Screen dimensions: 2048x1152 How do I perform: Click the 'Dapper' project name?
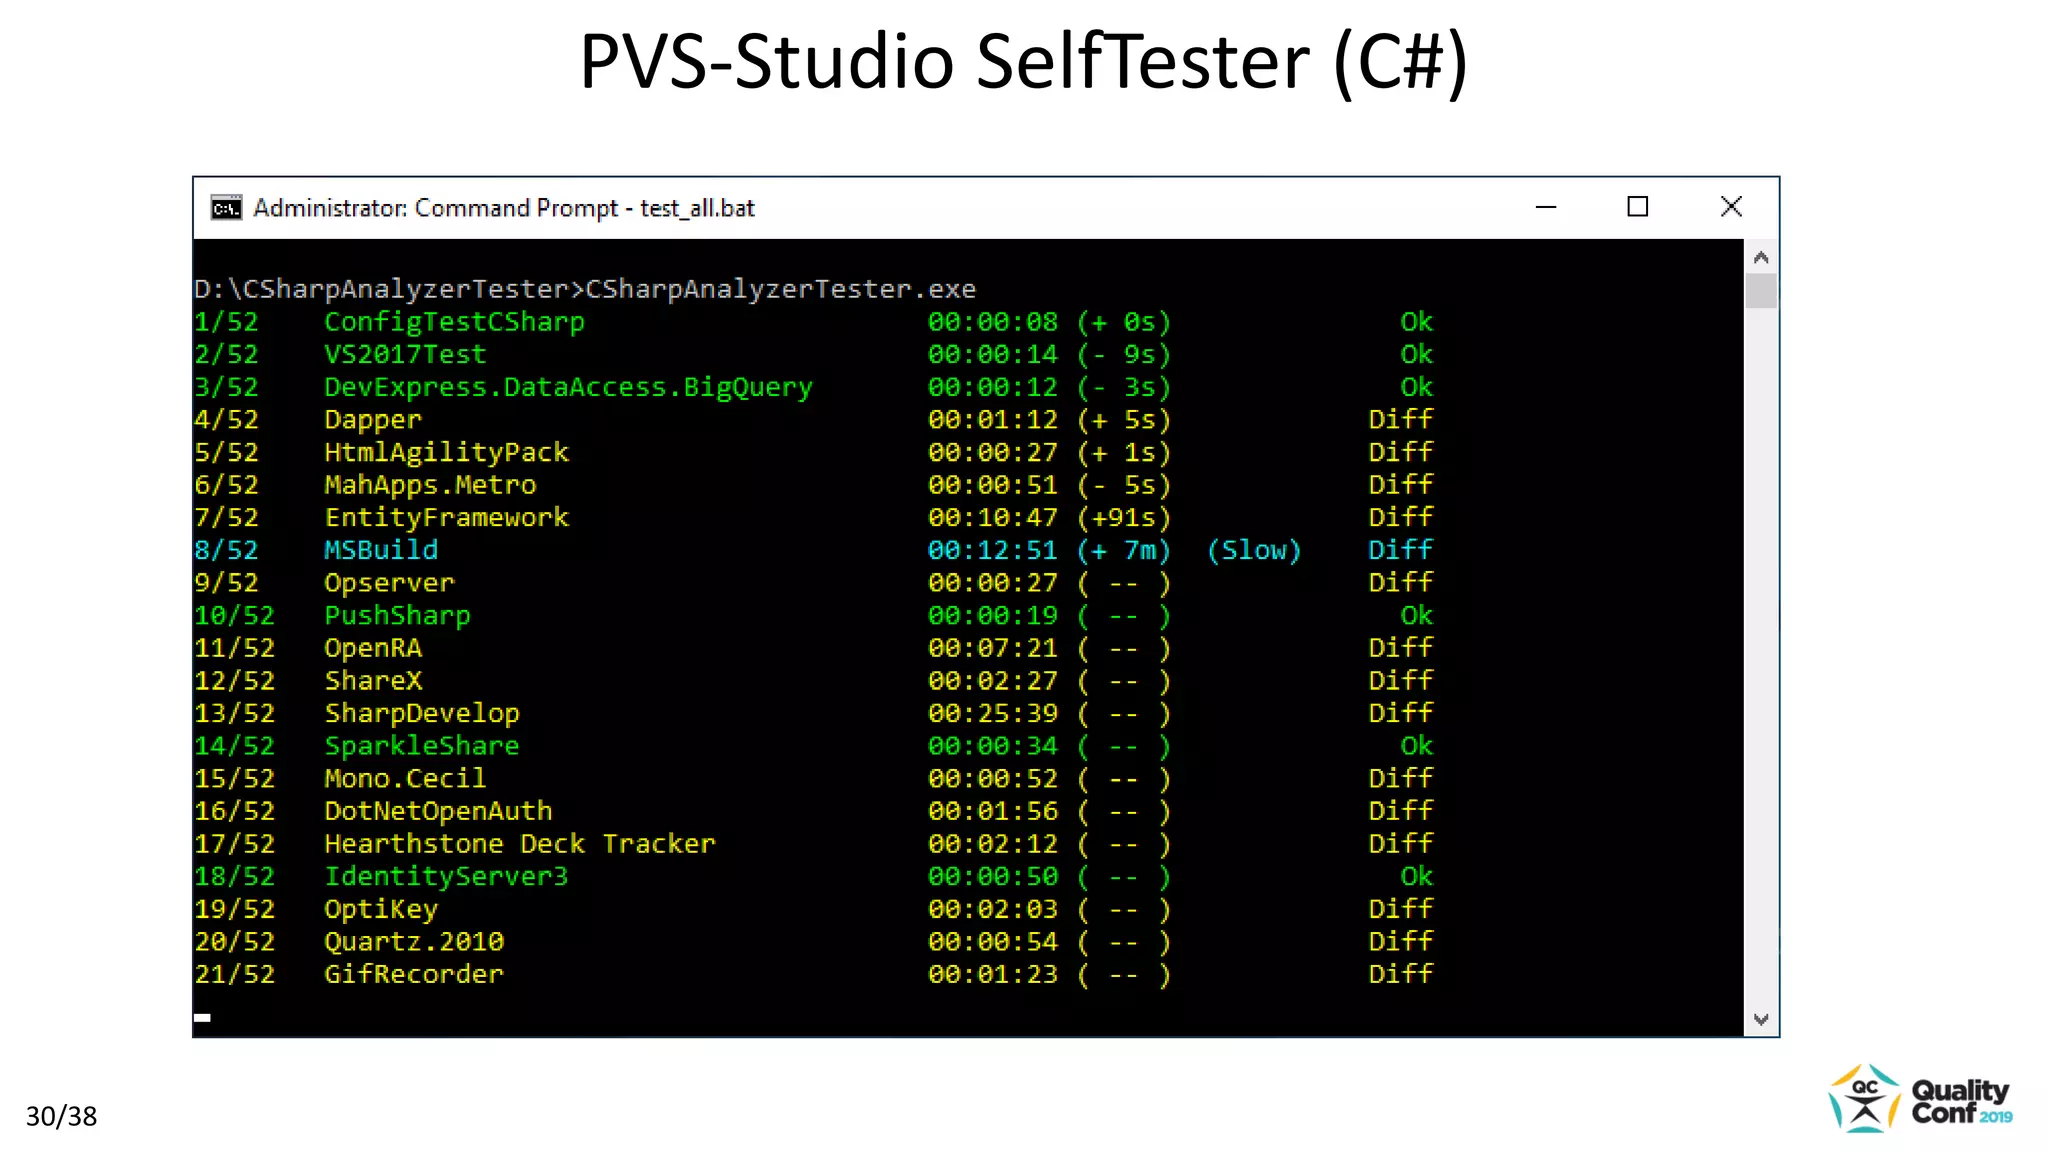[373, 420]
